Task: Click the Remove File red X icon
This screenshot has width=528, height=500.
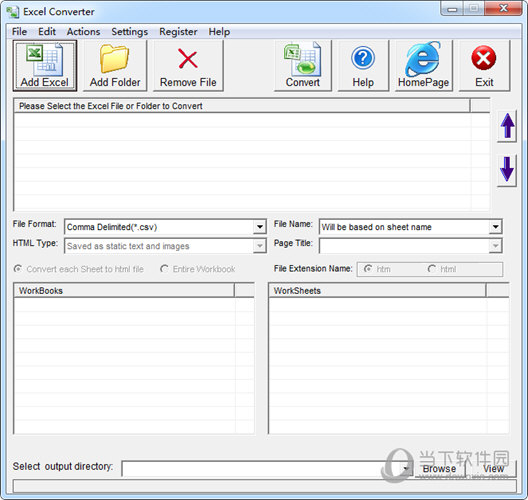Action: tap(188, 66)
